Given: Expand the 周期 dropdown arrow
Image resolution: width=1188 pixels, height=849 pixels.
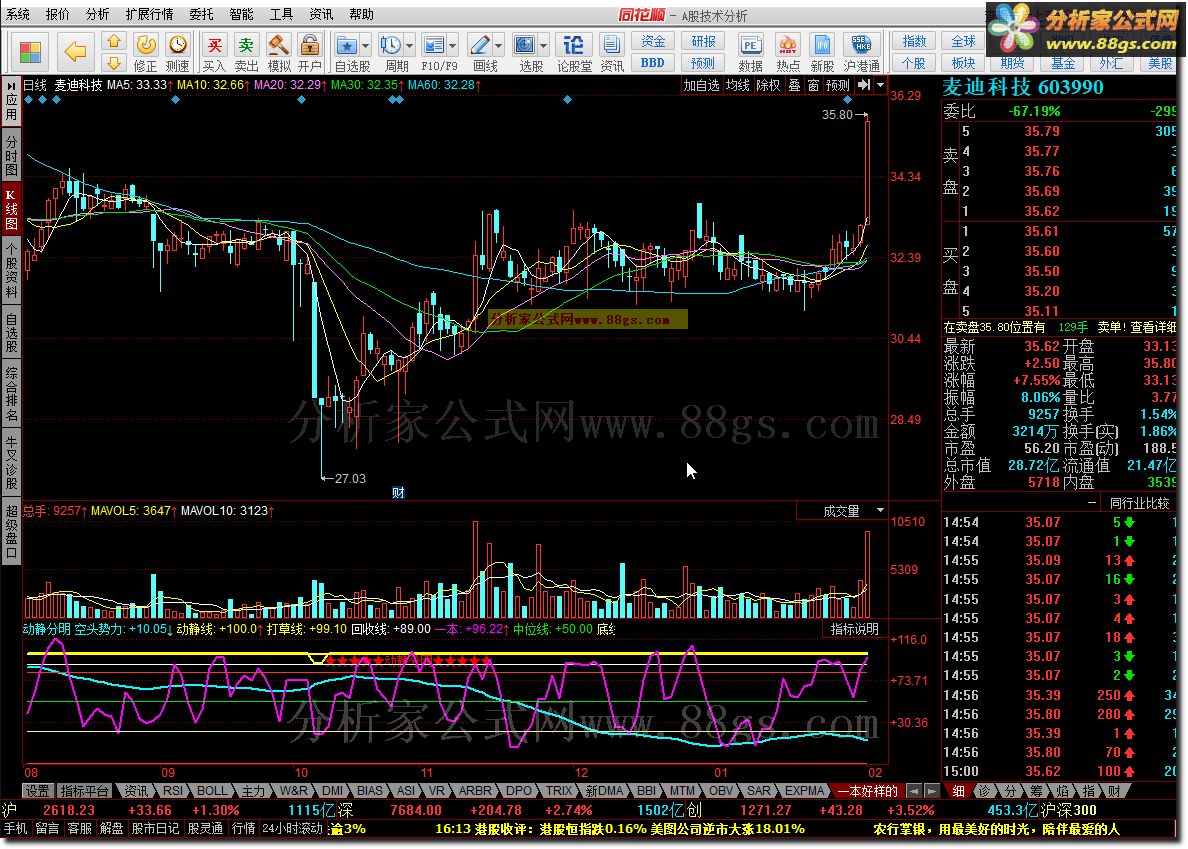Looking at the screenshot, I should pyautogui.click(x=409, y=45).
